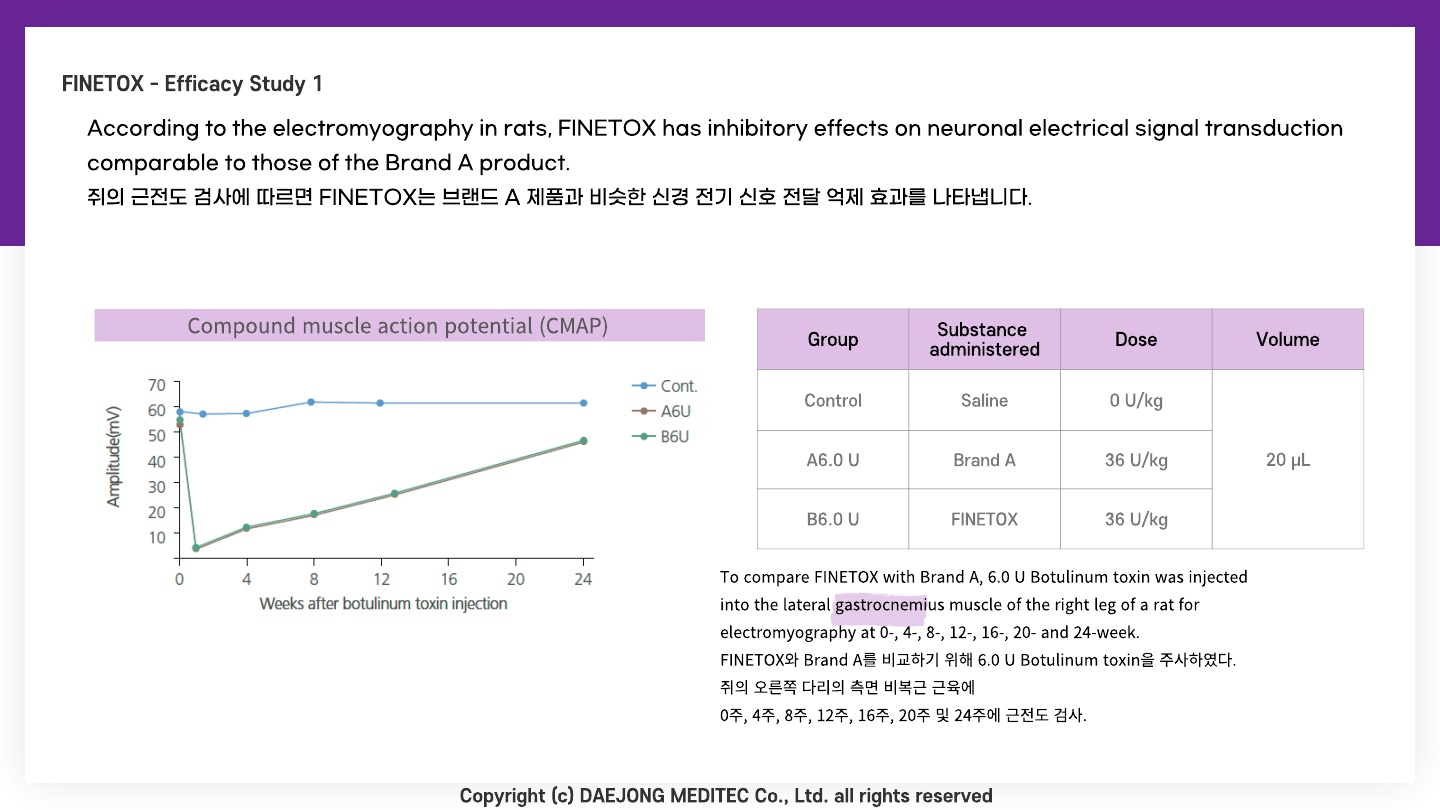Select the '20 µL' volume cell
Image resolution: width=1440 pixels, height=810 pixels.
(1288, 460)
